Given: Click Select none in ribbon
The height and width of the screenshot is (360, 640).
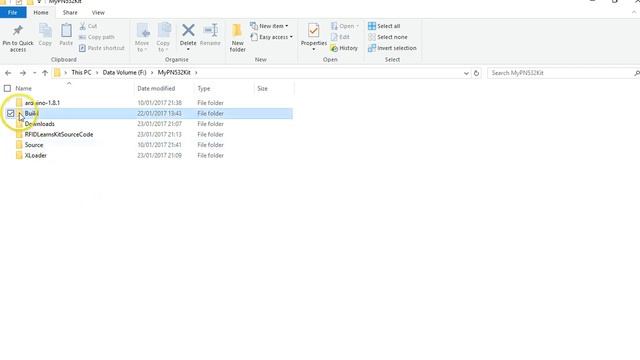Looking at the screenshot, I should (388, 37).
